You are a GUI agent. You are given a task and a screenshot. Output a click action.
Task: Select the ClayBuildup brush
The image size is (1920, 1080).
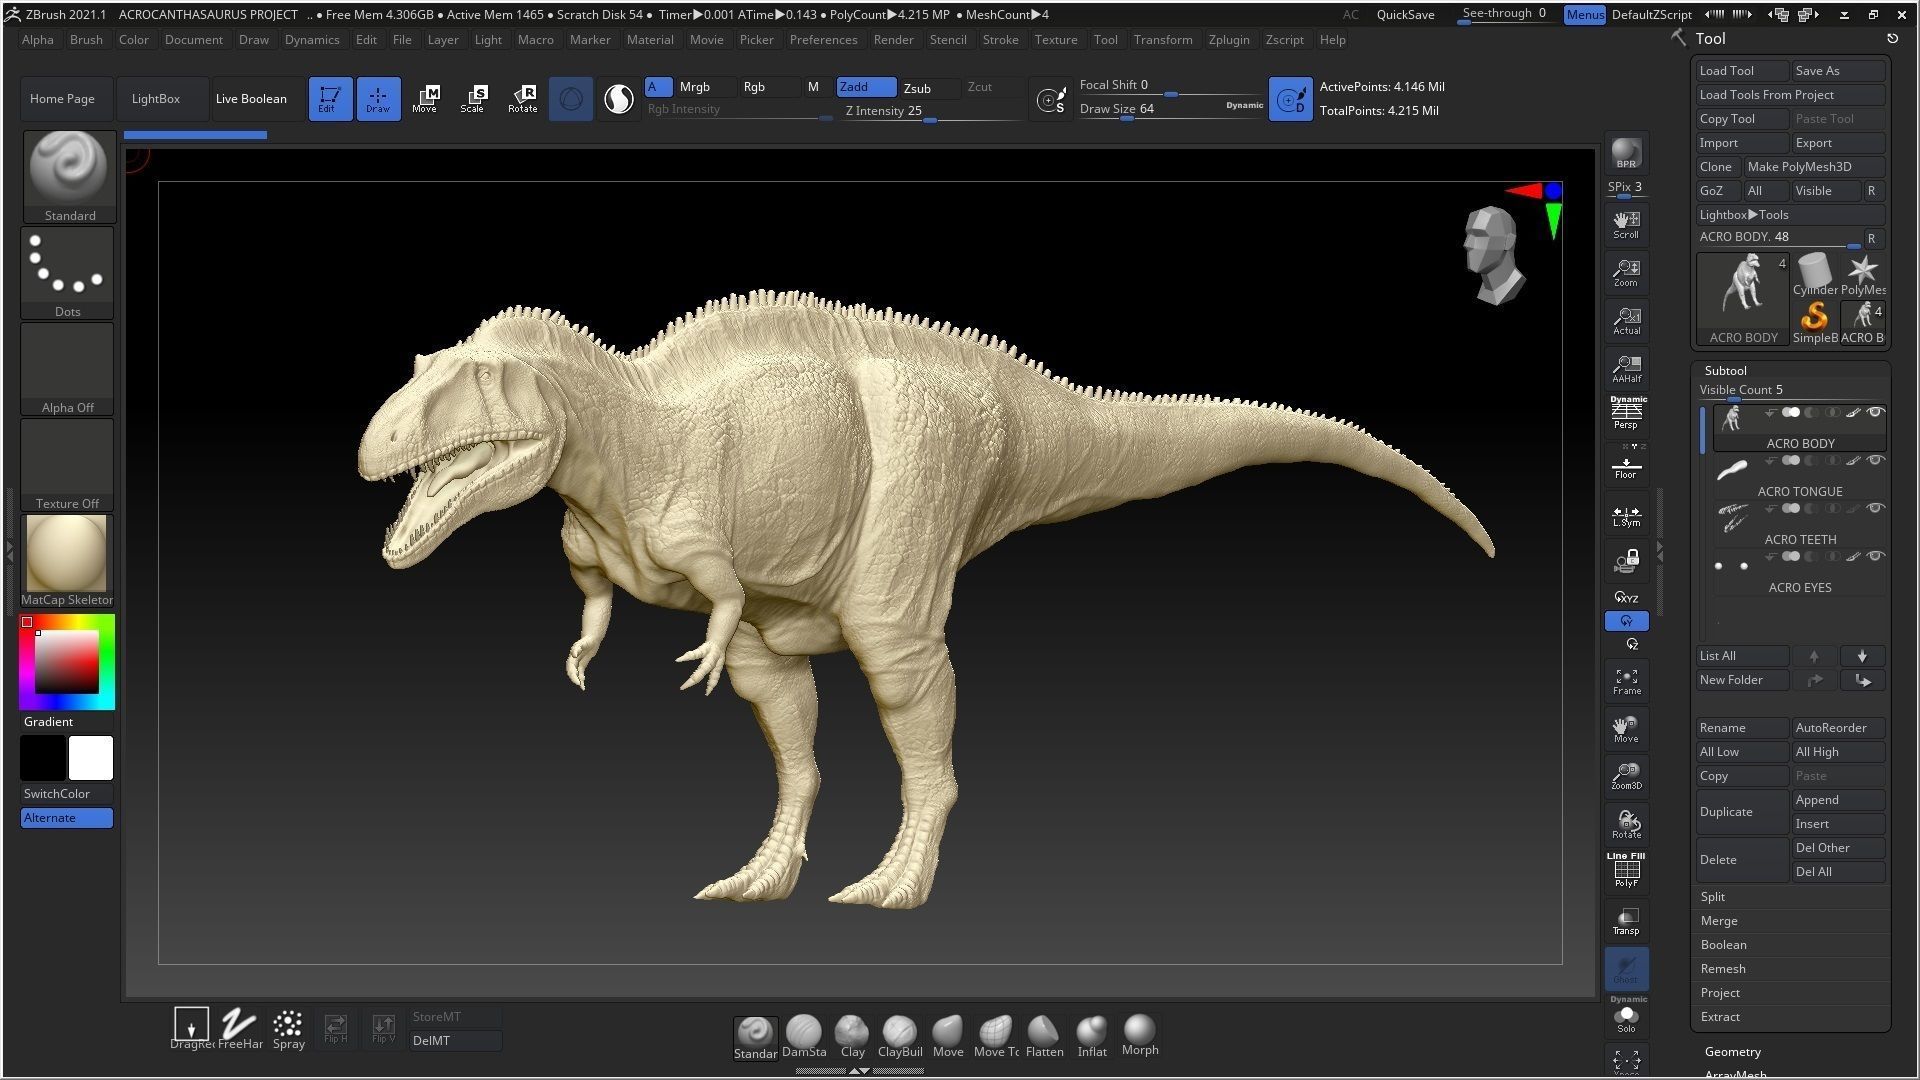coord(900,1036)
